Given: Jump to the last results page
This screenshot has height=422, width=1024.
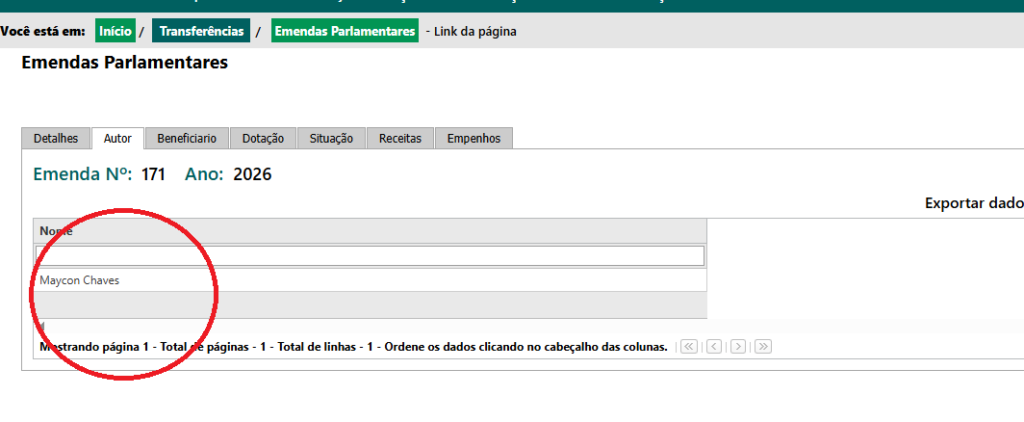Looking at the screenshot, I should (x=763, y=347).
